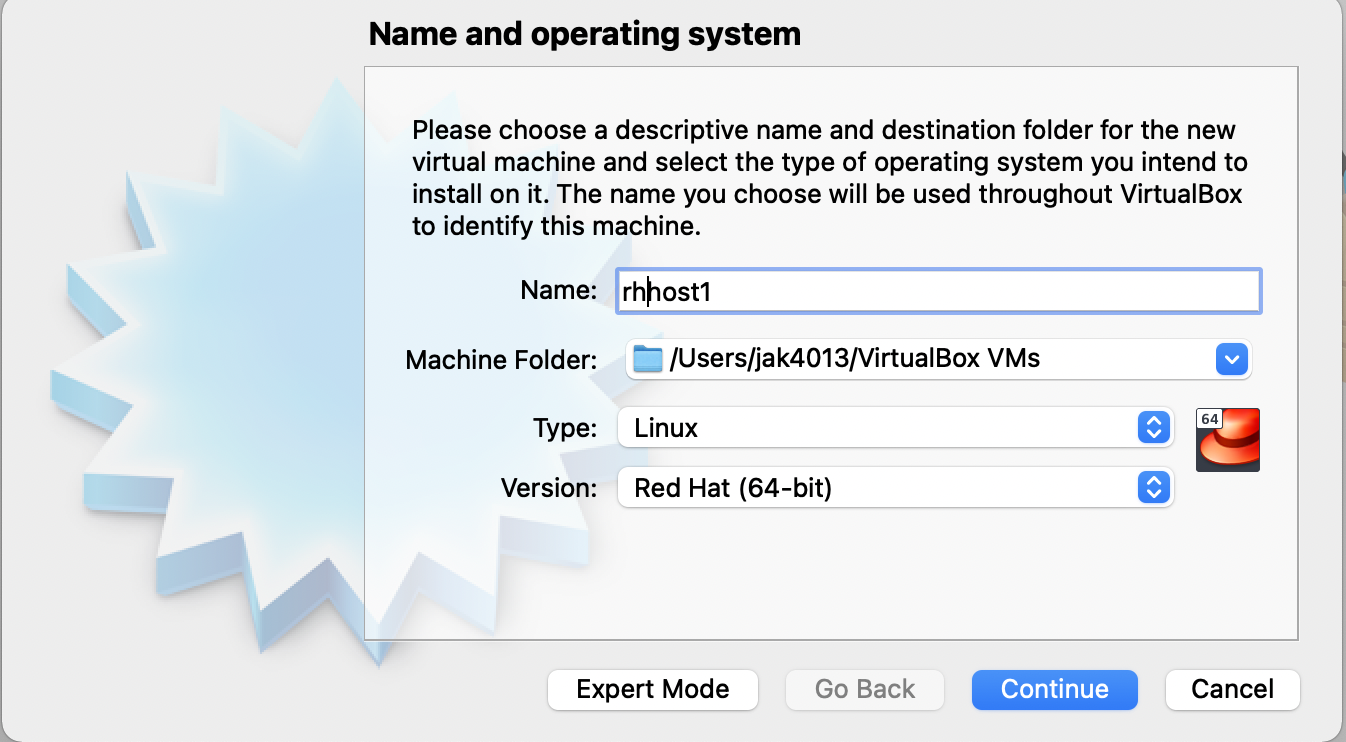
Task: Switch to Expert Mode
Action: [653, 689]
